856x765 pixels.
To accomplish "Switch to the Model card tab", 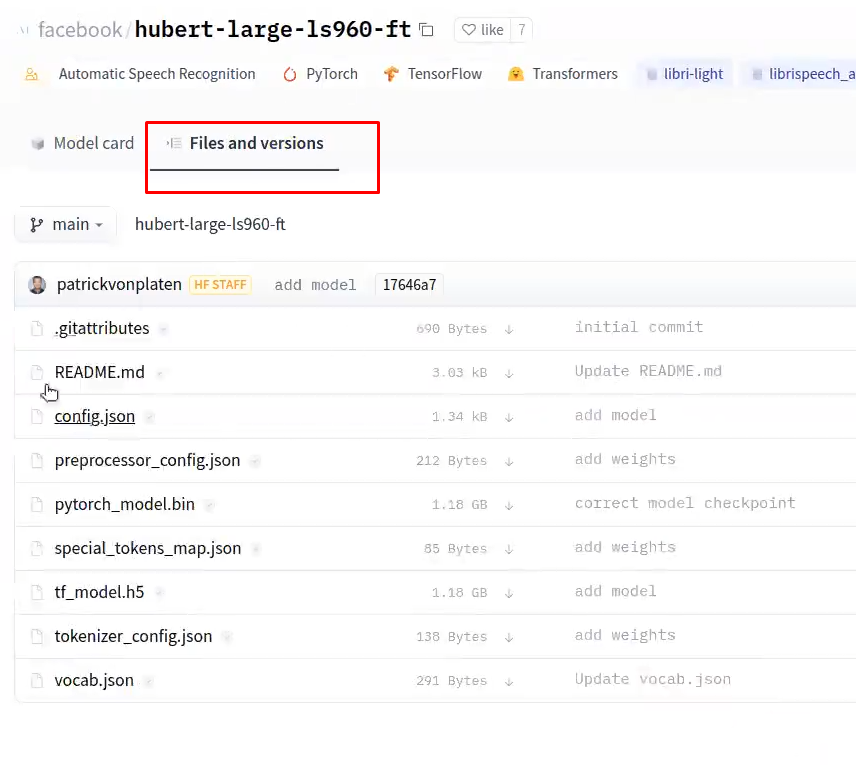I will click(x=83, y=143).
